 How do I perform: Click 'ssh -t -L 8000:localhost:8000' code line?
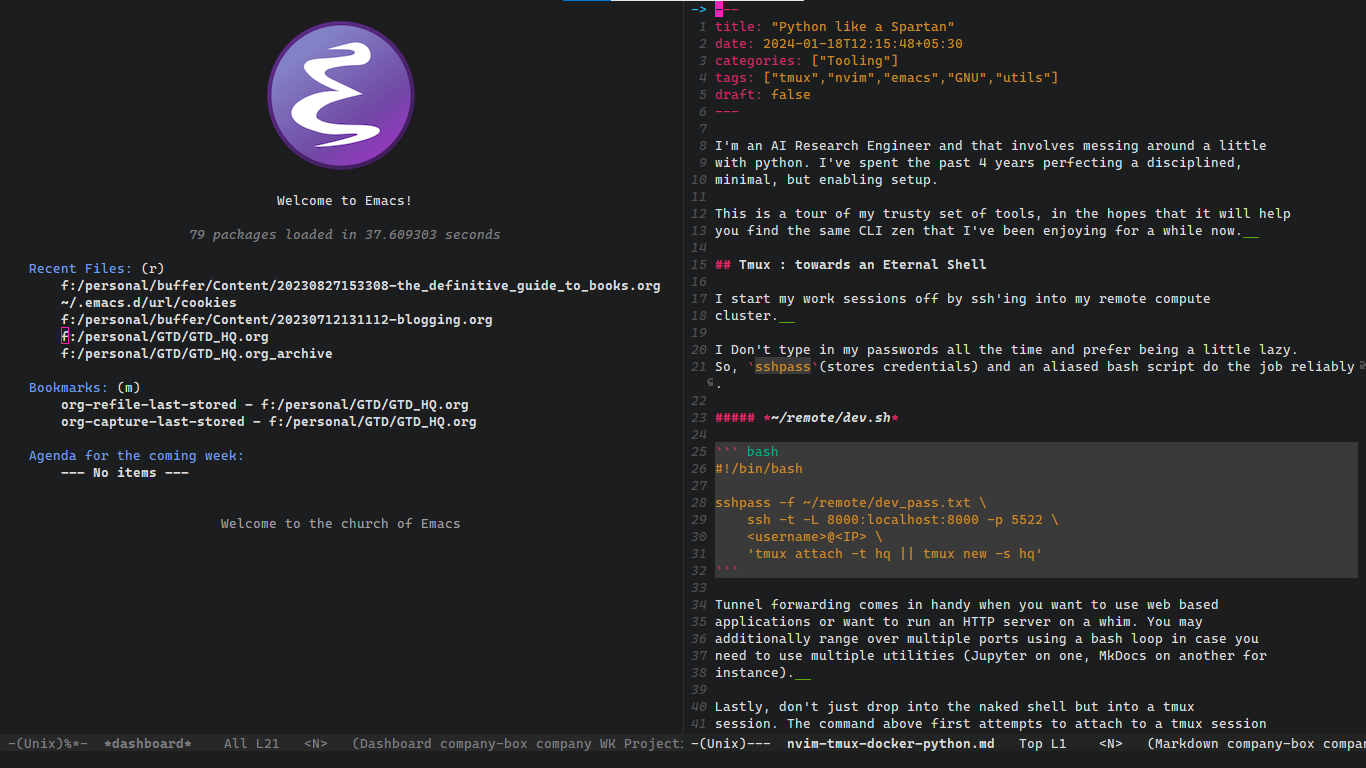coord(903,519)
